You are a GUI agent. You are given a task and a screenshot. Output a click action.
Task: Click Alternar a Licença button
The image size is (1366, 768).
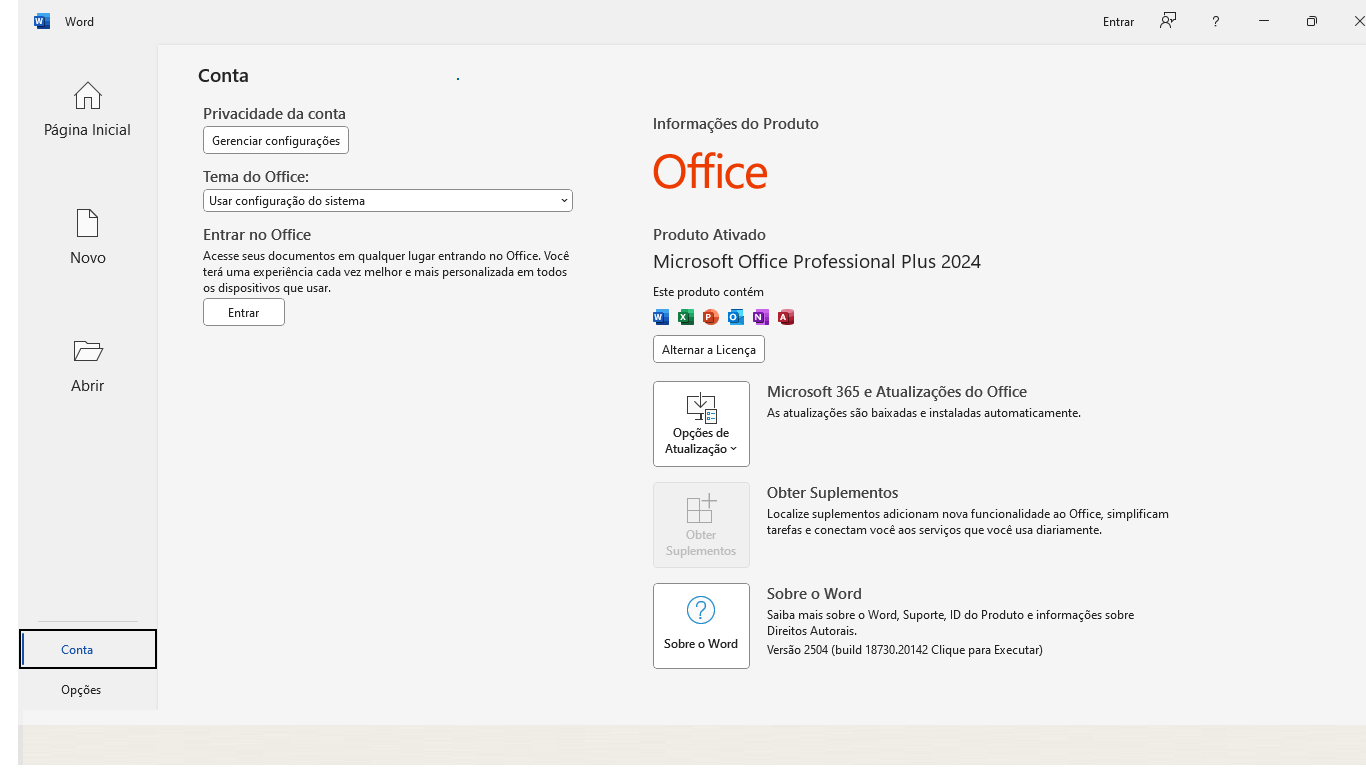click(709, 350)
